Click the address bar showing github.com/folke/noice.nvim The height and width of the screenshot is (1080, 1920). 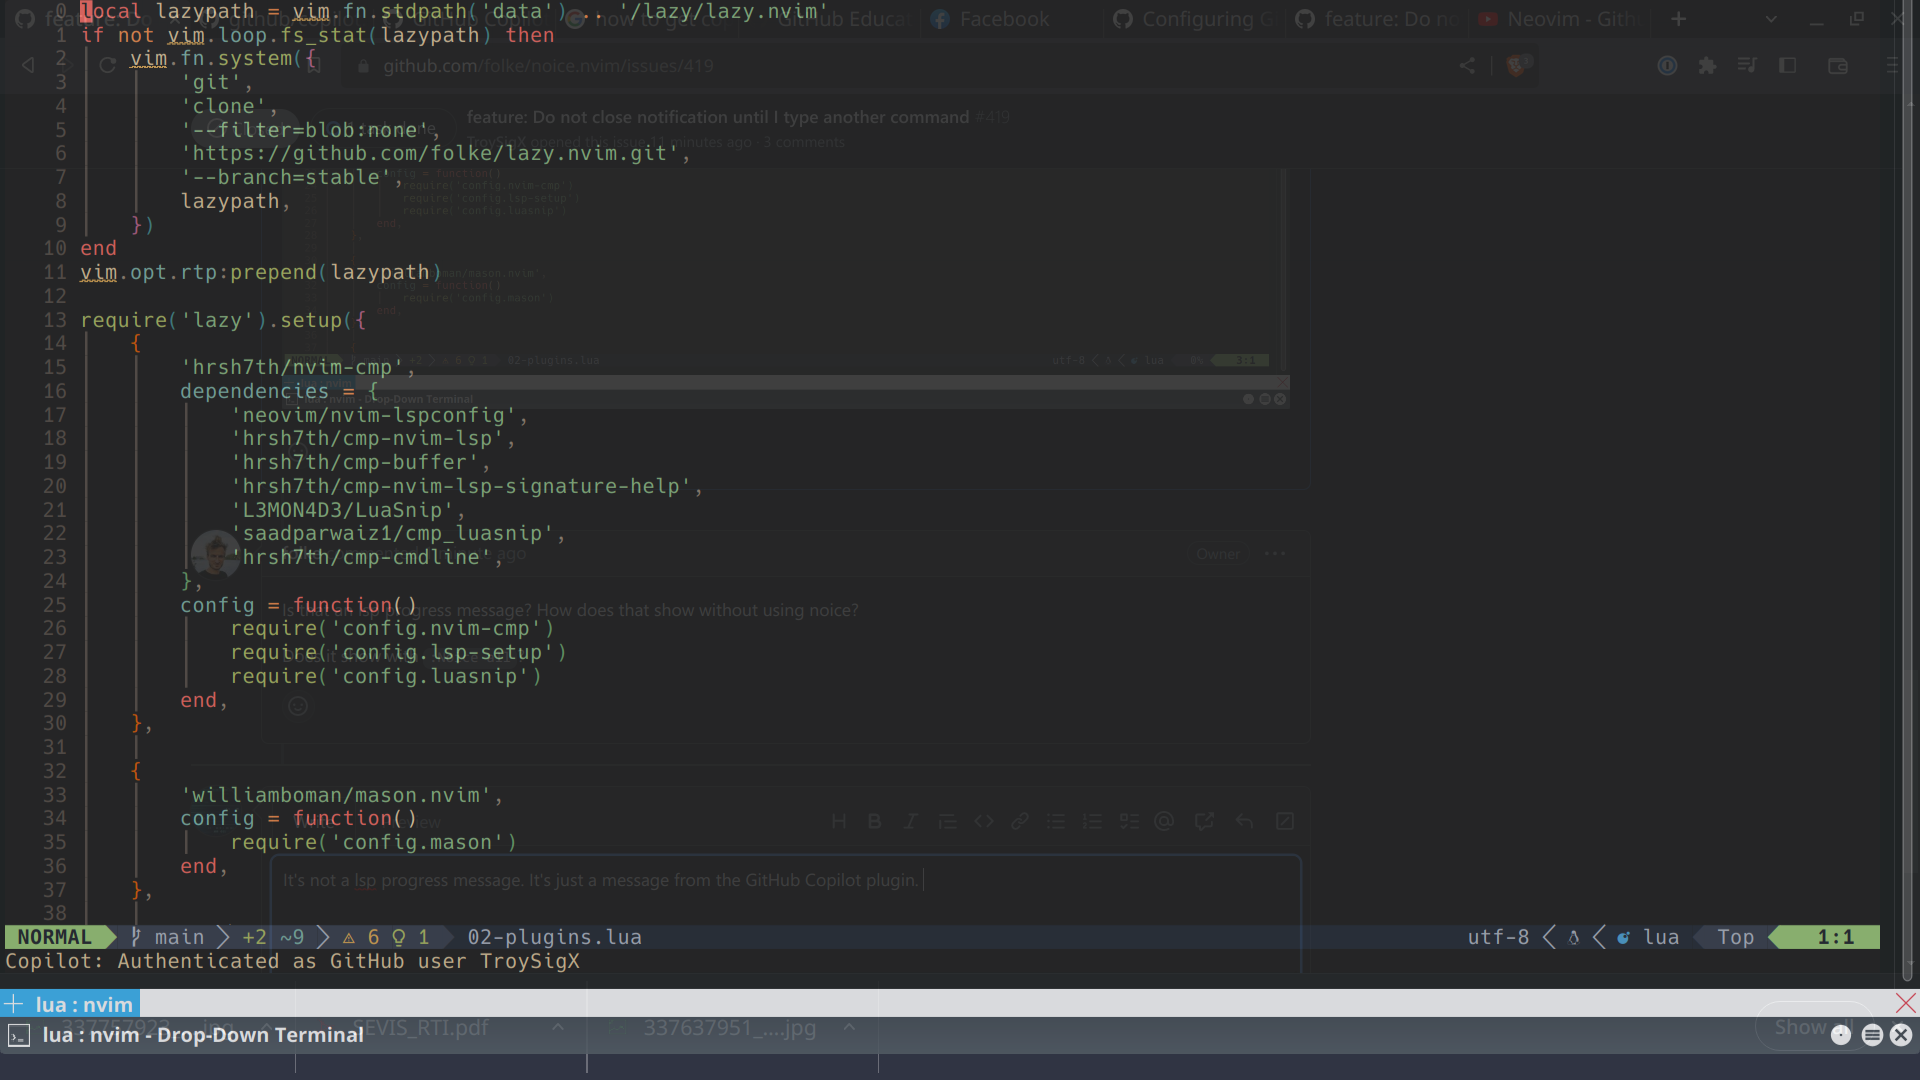(548, 65)
